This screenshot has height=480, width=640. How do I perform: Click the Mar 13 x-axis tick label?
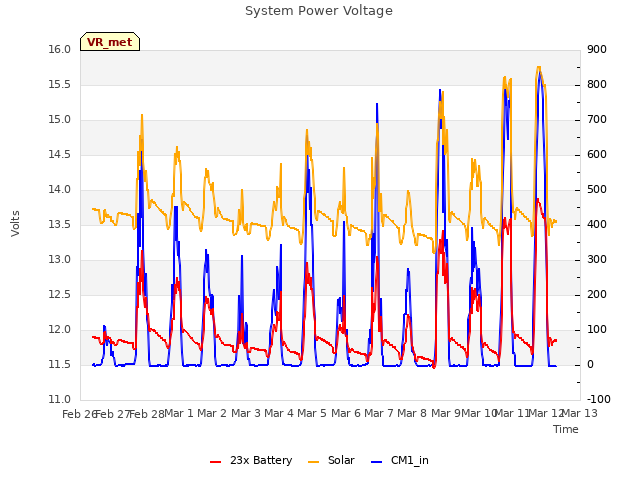(580, 413)
